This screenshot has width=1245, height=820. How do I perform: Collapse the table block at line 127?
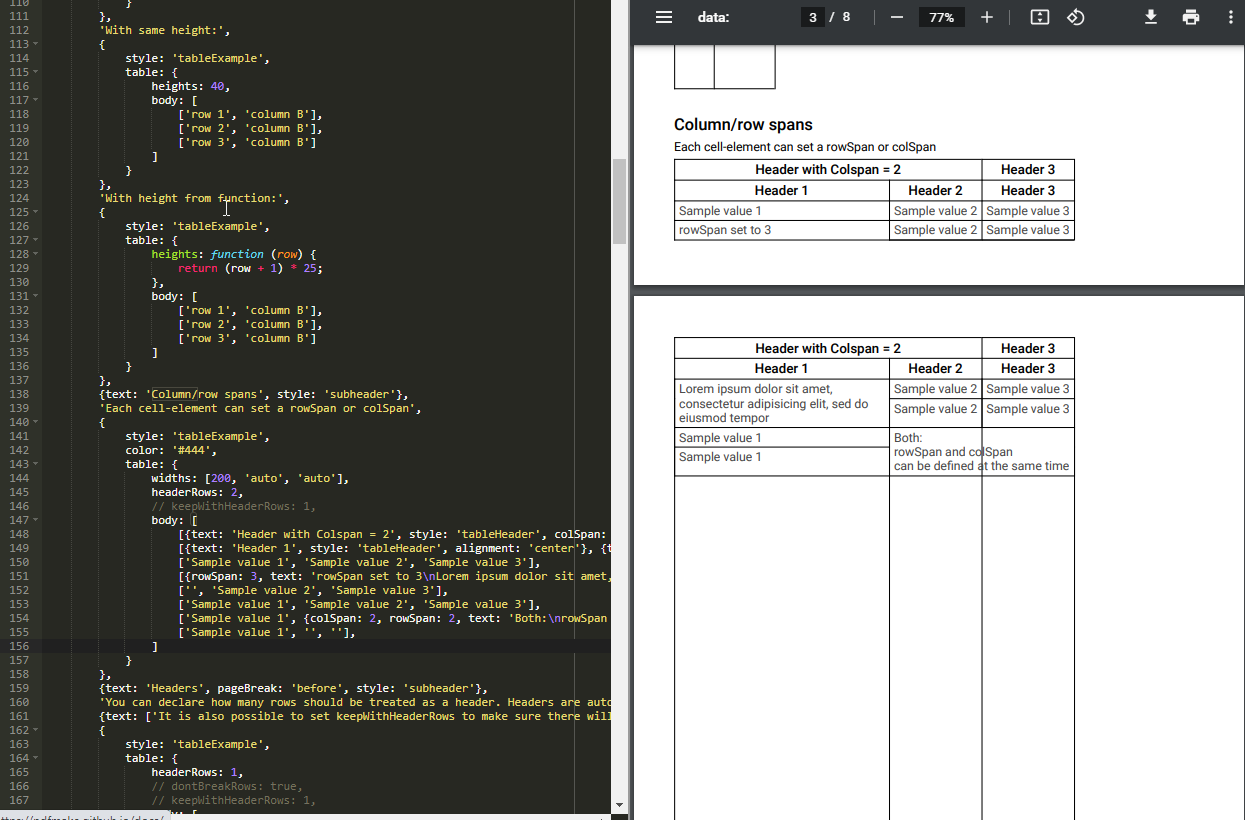tap(37, 239)
